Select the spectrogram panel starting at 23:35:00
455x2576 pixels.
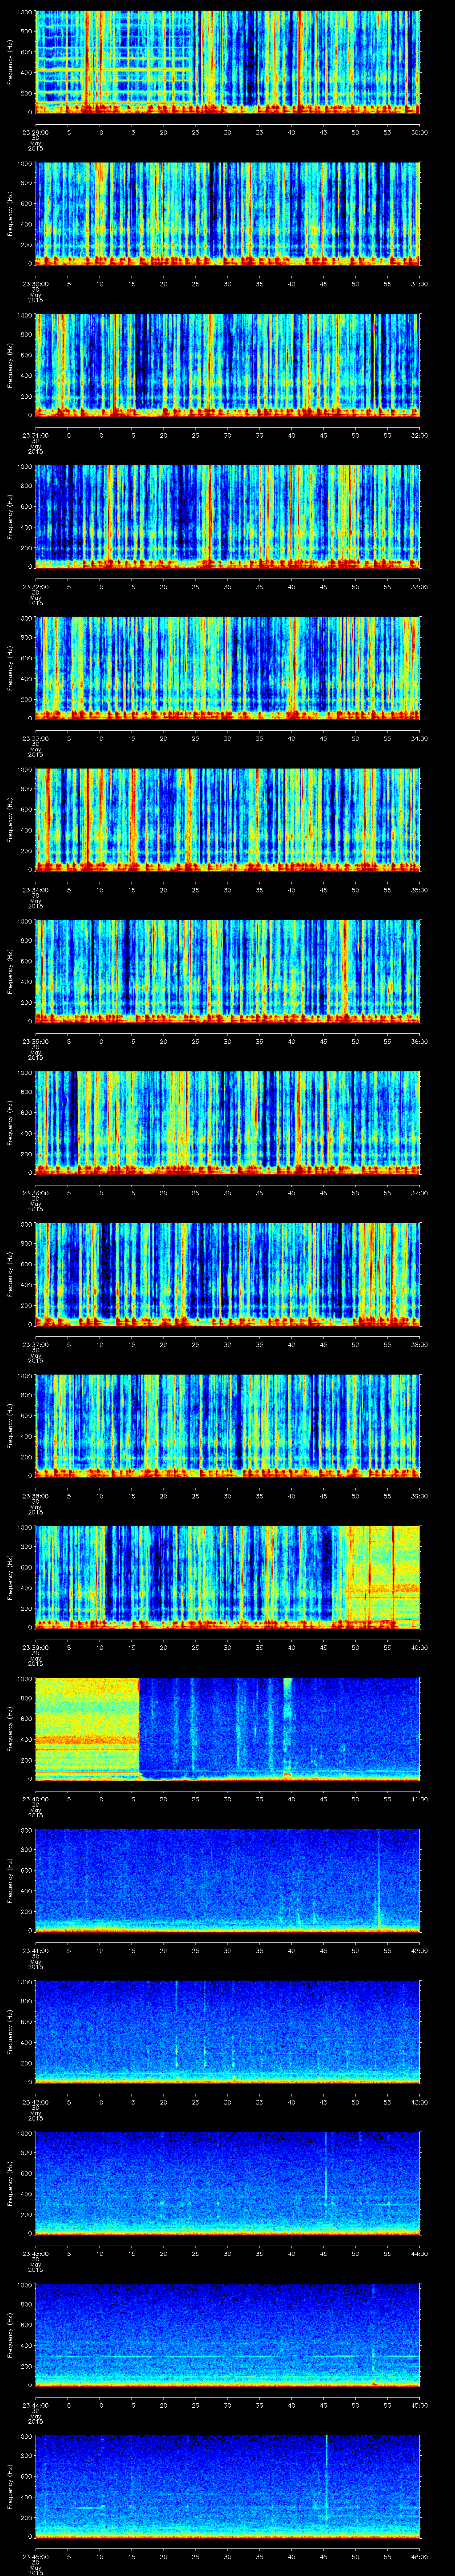228,971
